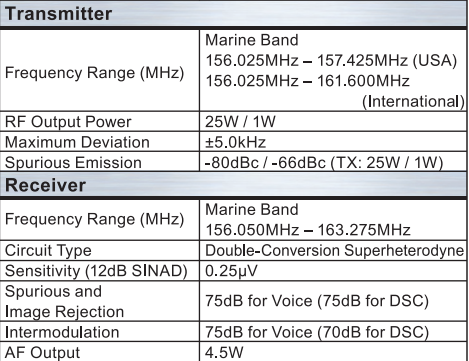Screen dimensions: 469x361
Task: Select the transmitter Frequency Range (MHz) label
Action: pyautogui.click(x=95, y=73)
